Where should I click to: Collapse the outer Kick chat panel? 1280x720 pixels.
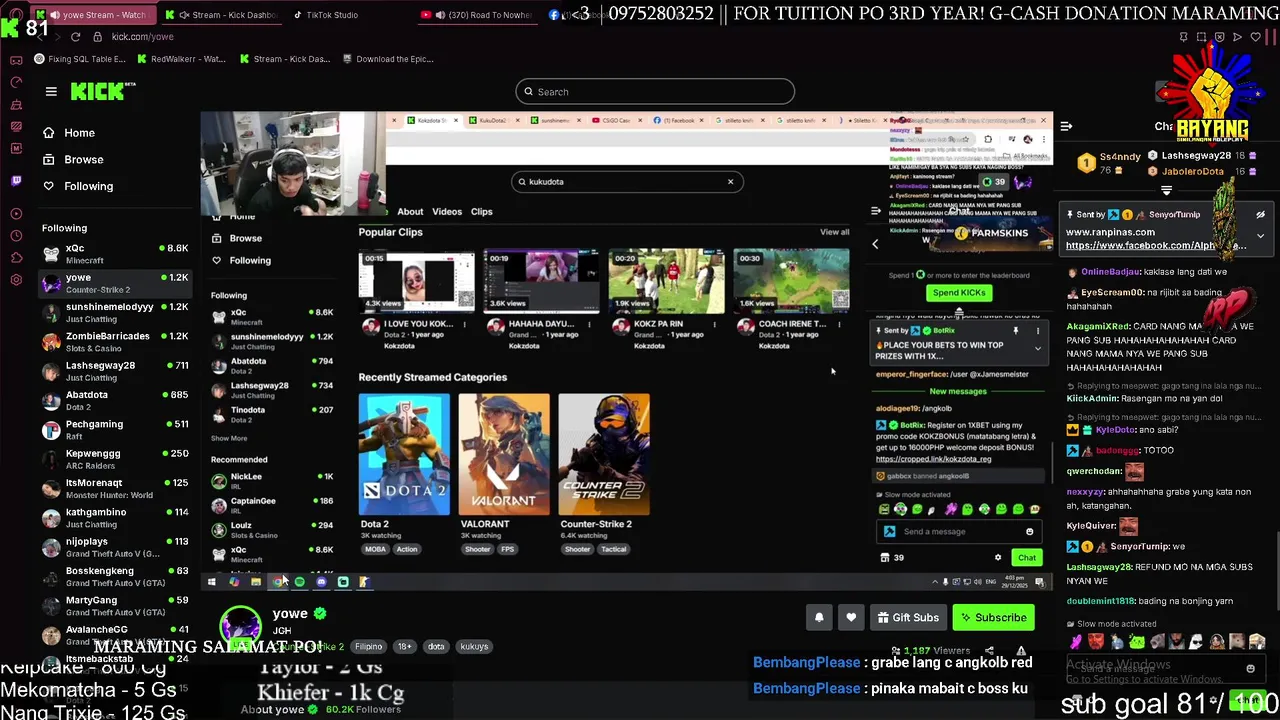(x=1066, y=126)
